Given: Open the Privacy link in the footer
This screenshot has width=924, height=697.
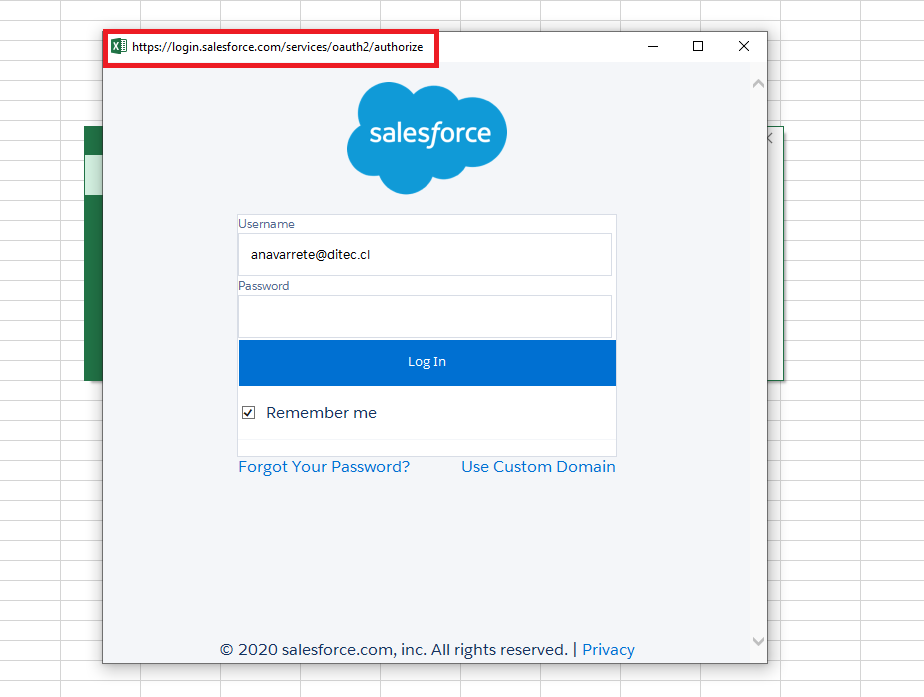Looking at the screenshot, I should (608, 649).
